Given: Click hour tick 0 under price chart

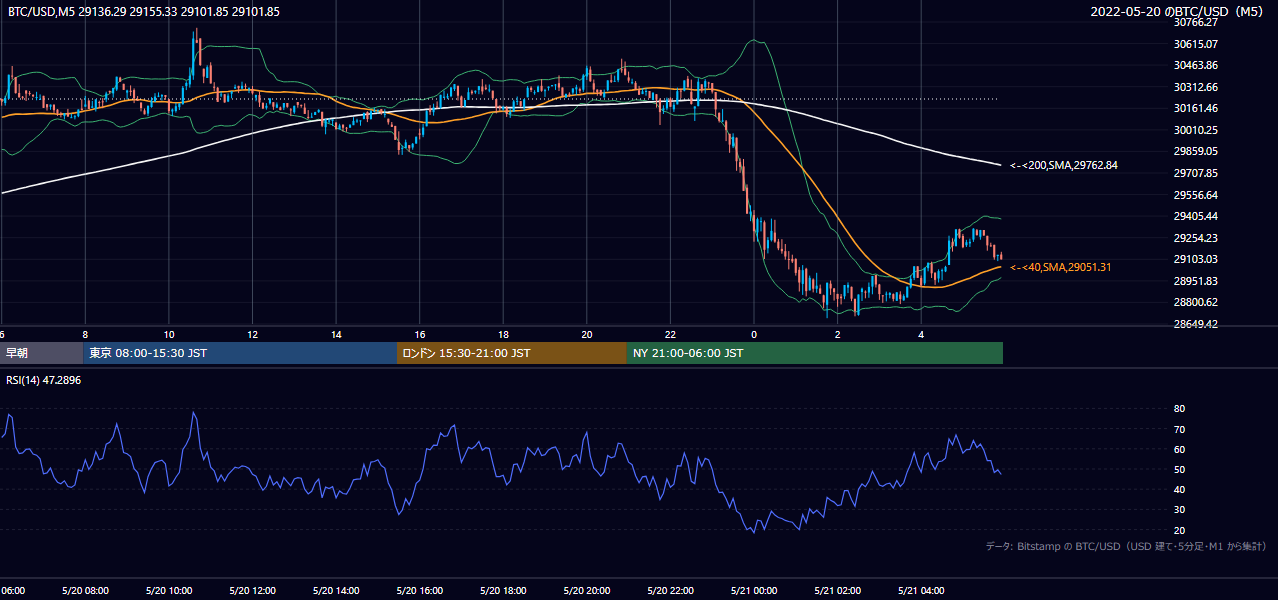Looking at the screenshot, I should pos(754,335).
